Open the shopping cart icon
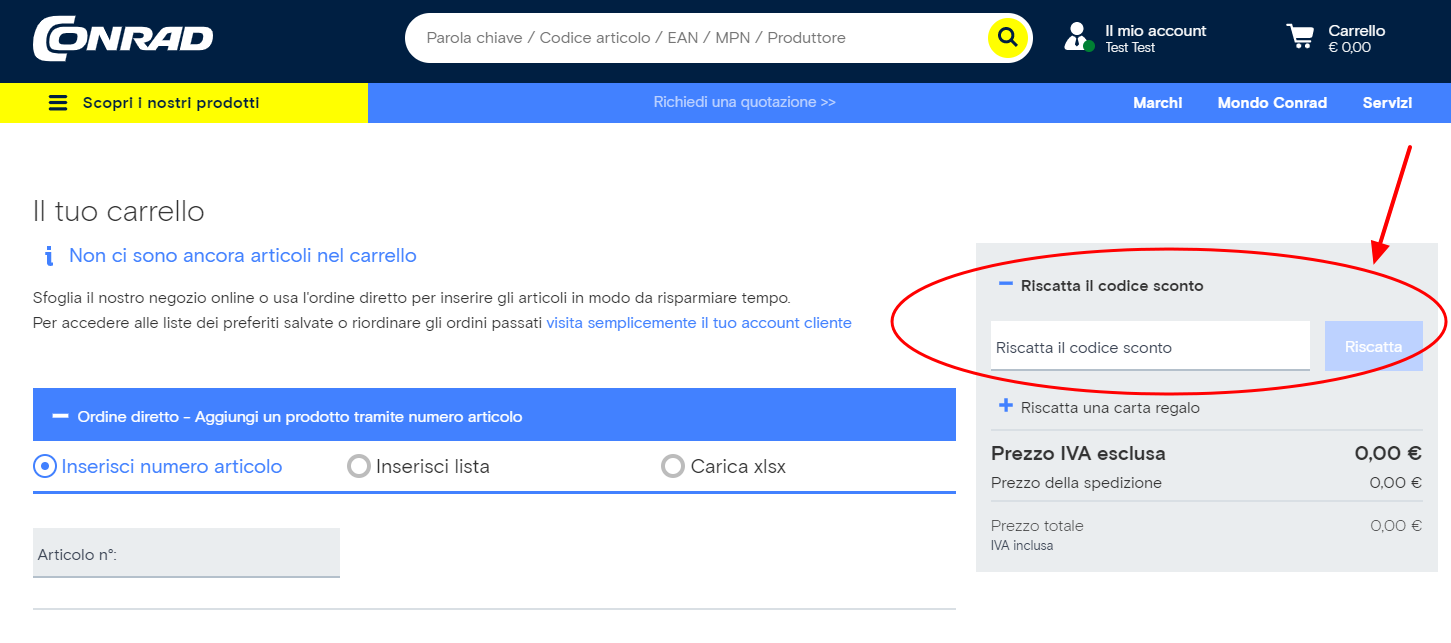The image size is (1451, 643). 1300,37
